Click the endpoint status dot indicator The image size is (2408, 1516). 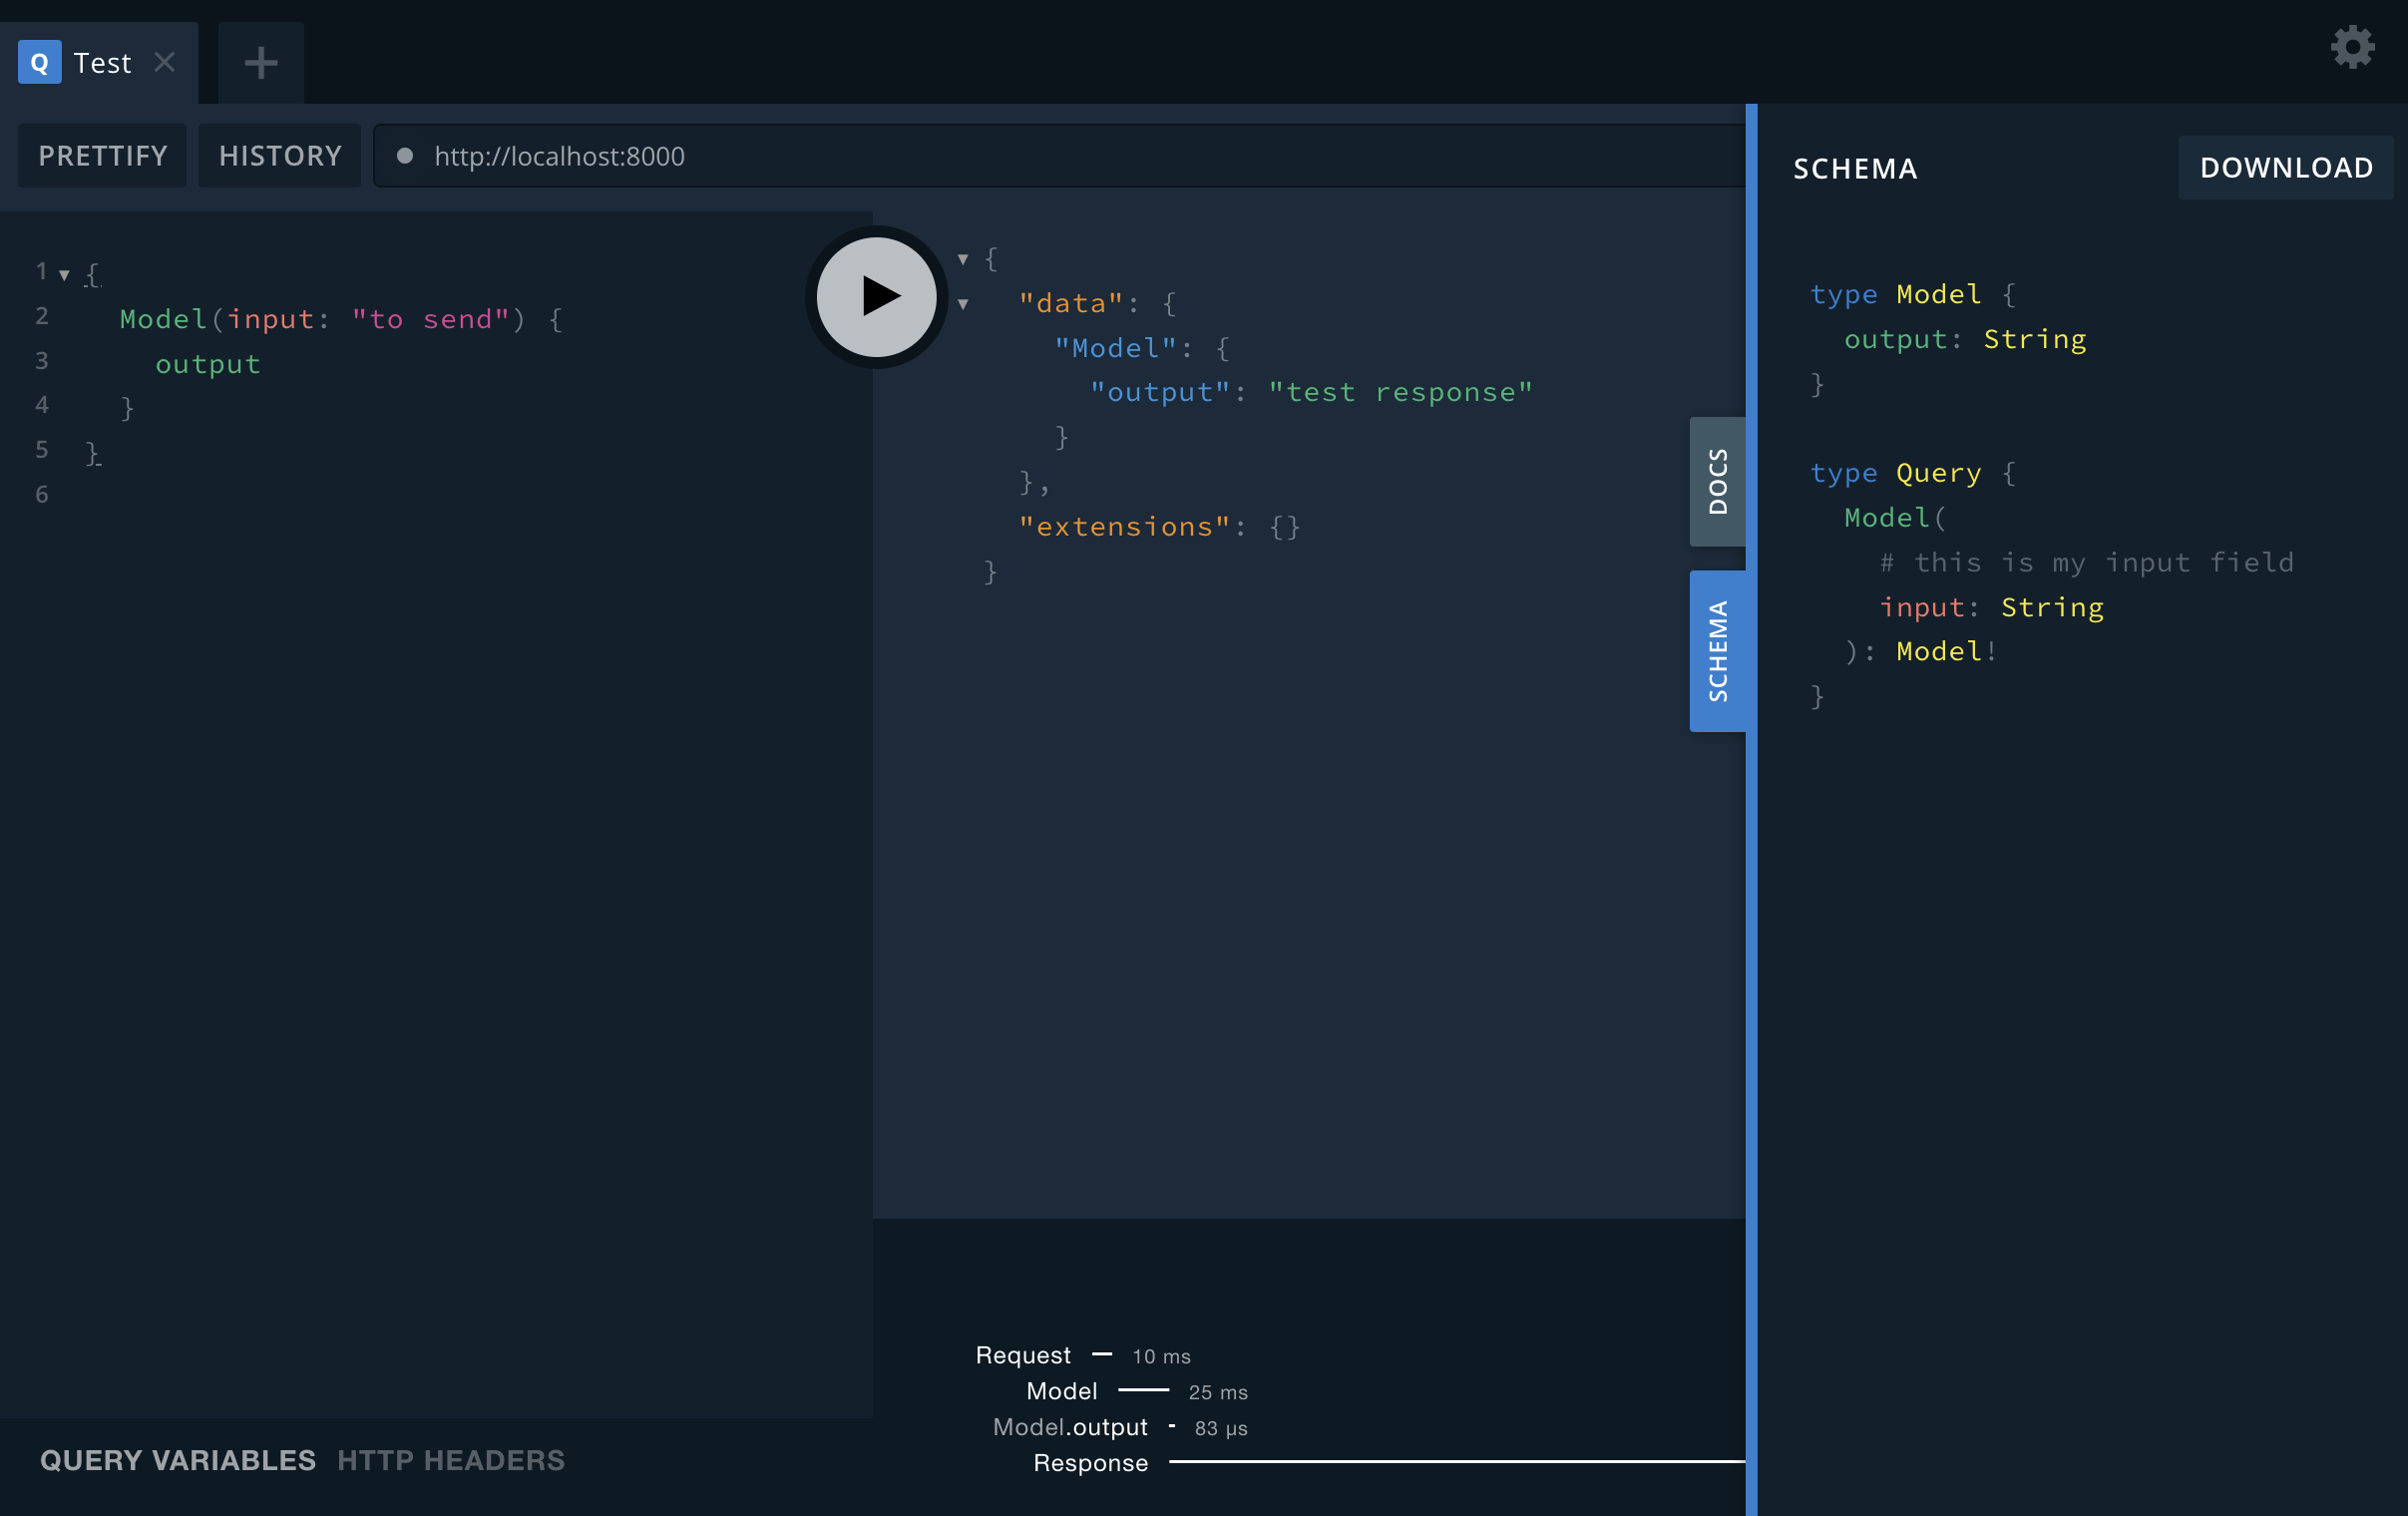[x=405, y=156]
